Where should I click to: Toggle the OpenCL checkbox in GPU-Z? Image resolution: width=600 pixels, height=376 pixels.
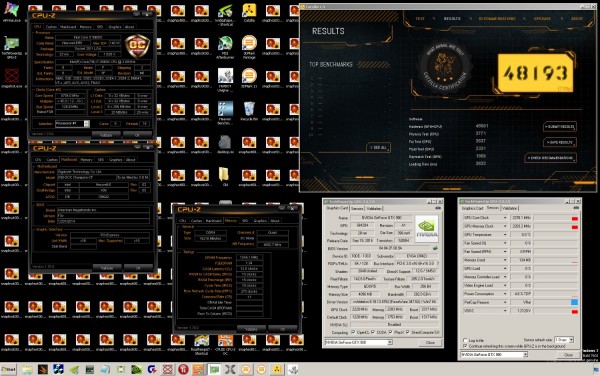click(x=353, y=332)
